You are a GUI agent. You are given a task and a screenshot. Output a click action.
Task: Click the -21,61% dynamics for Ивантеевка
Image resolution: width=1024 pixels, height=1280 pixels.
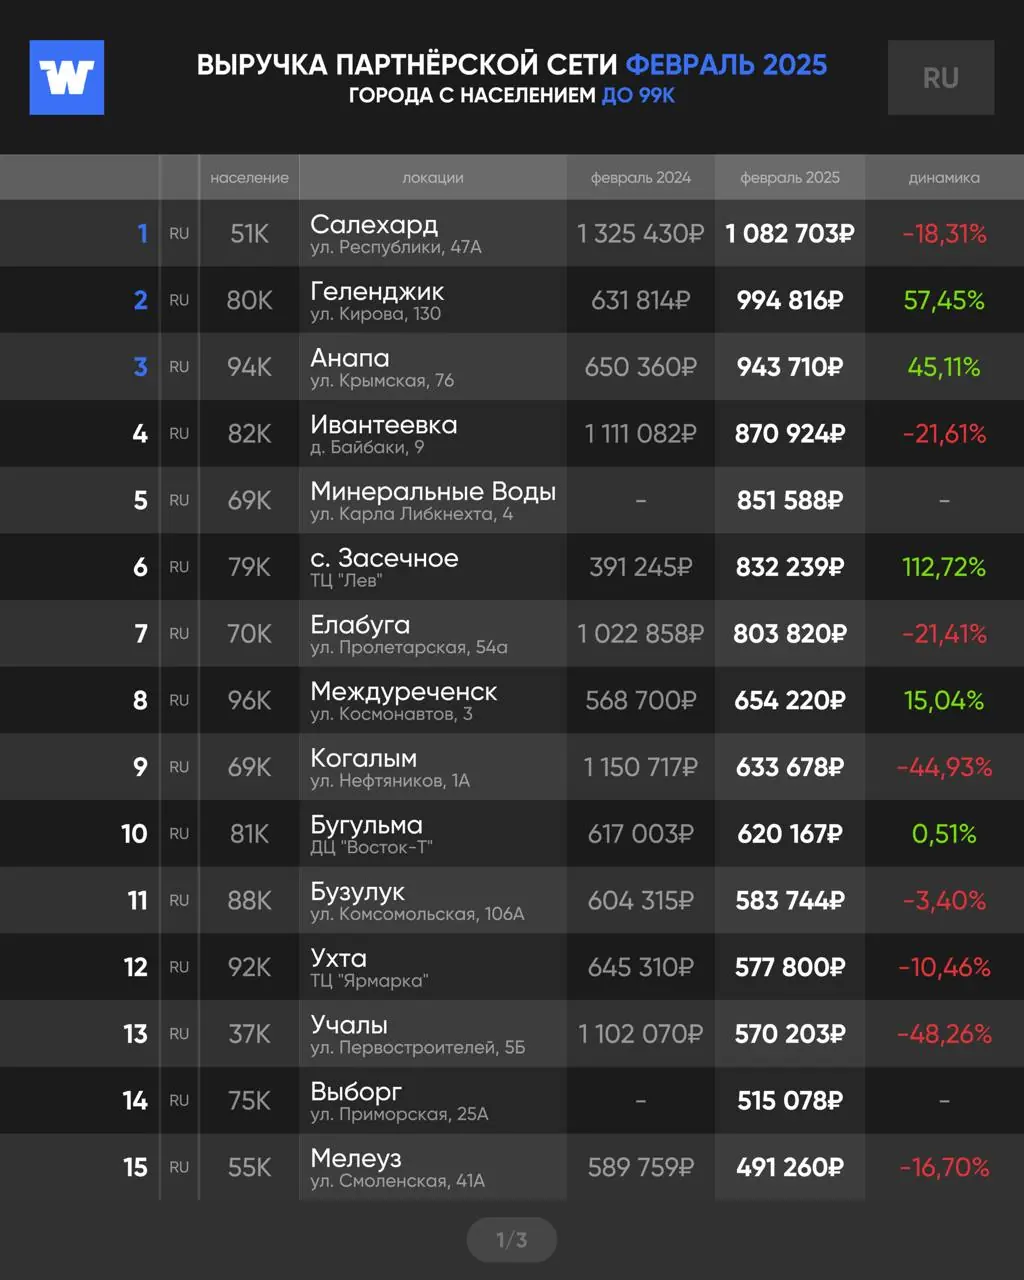(x=944, y=434)
